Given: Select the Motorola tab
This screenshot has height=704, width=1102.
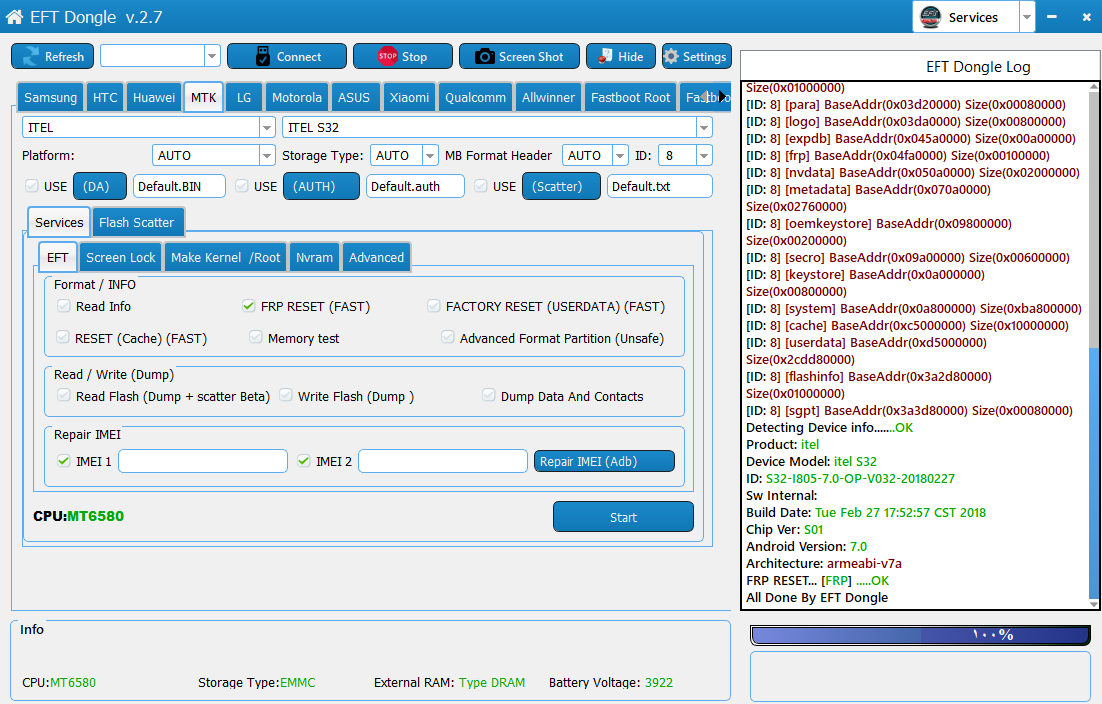Looking at the screenshot, I should tap(297, 97).
